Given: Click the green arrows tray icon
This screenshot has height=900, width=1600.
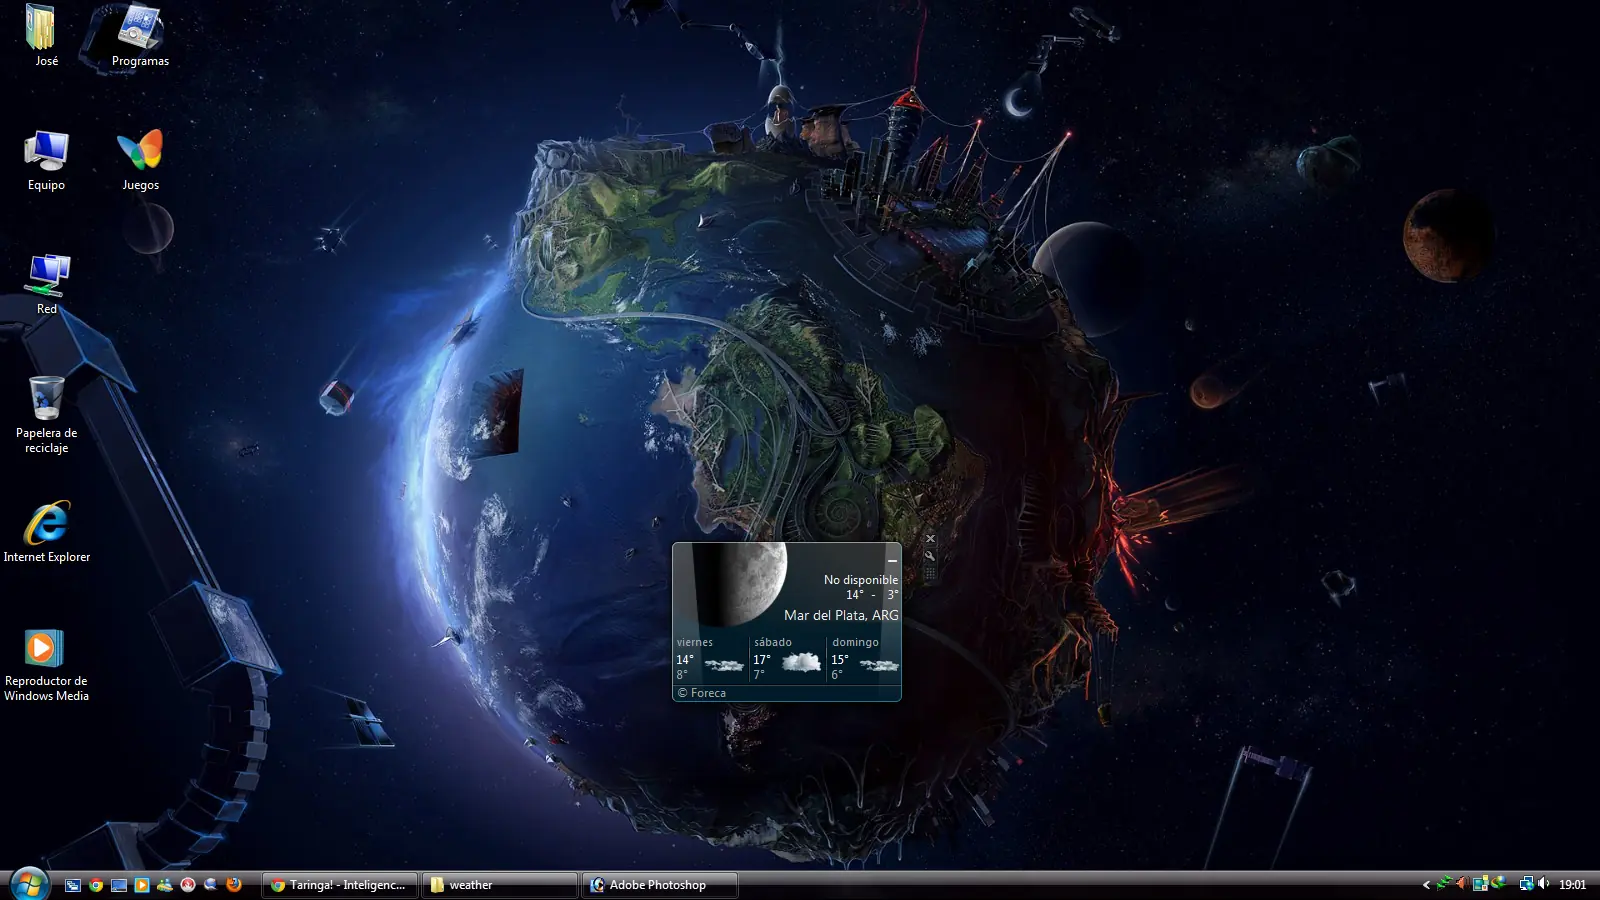Looking at the screenshot, I should point(1444,883).
